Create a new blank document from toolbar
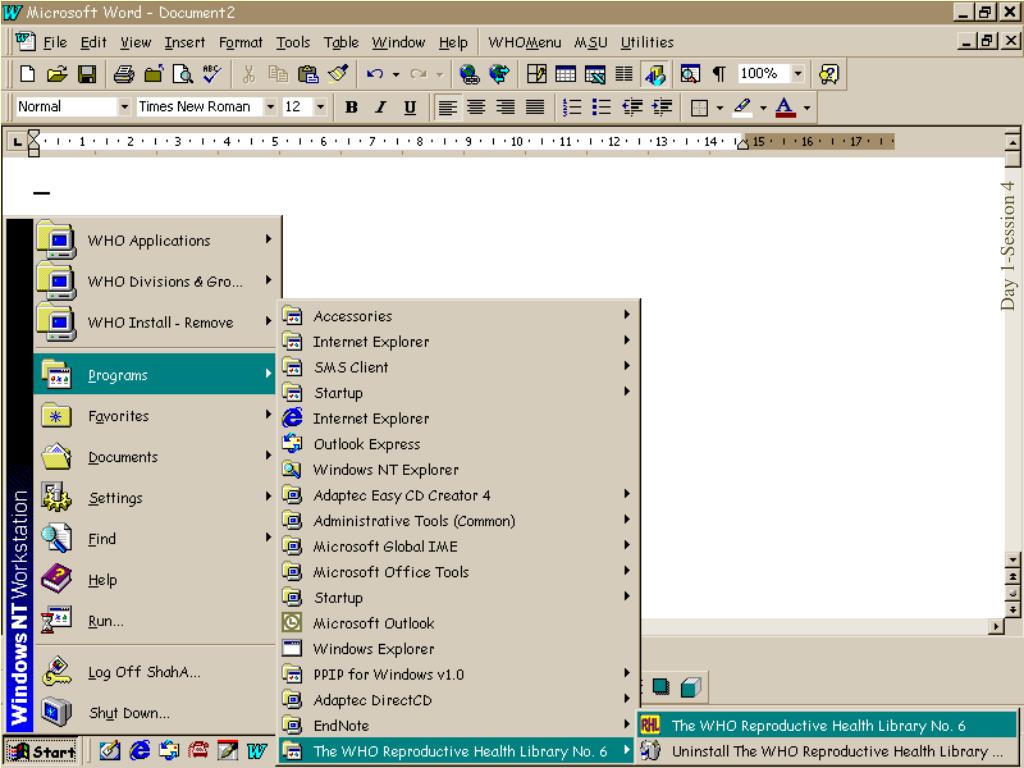 [27, 74]
